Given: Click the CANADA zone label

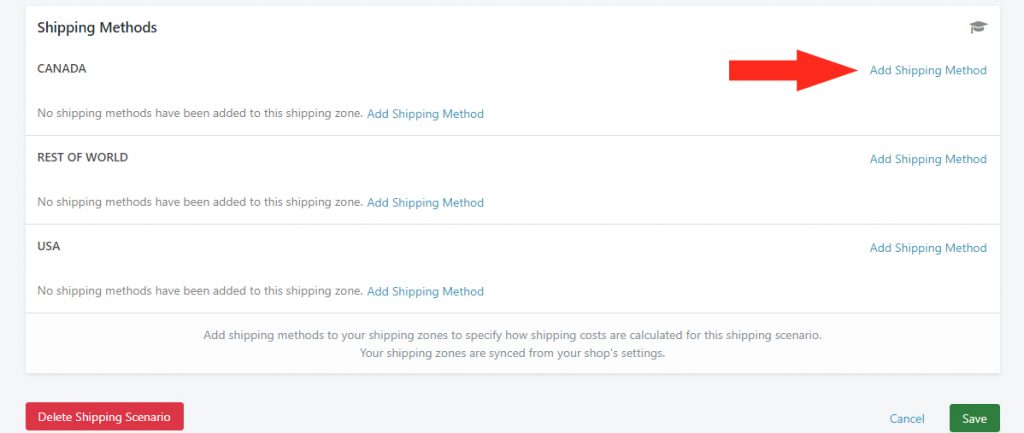Looking at the screenshot, I should (61, 69).
